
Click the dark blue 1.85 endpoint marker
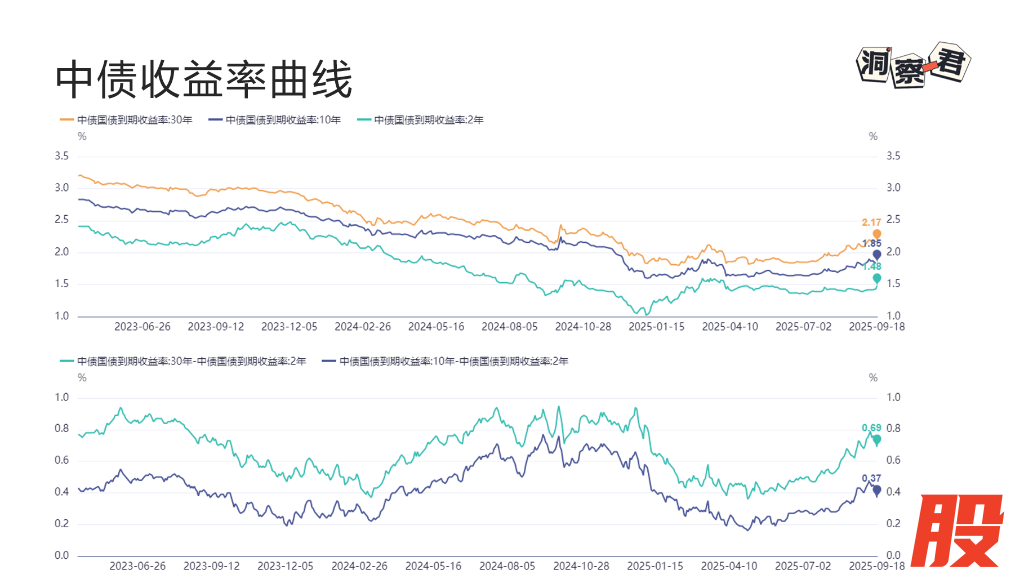pos(877,255)
